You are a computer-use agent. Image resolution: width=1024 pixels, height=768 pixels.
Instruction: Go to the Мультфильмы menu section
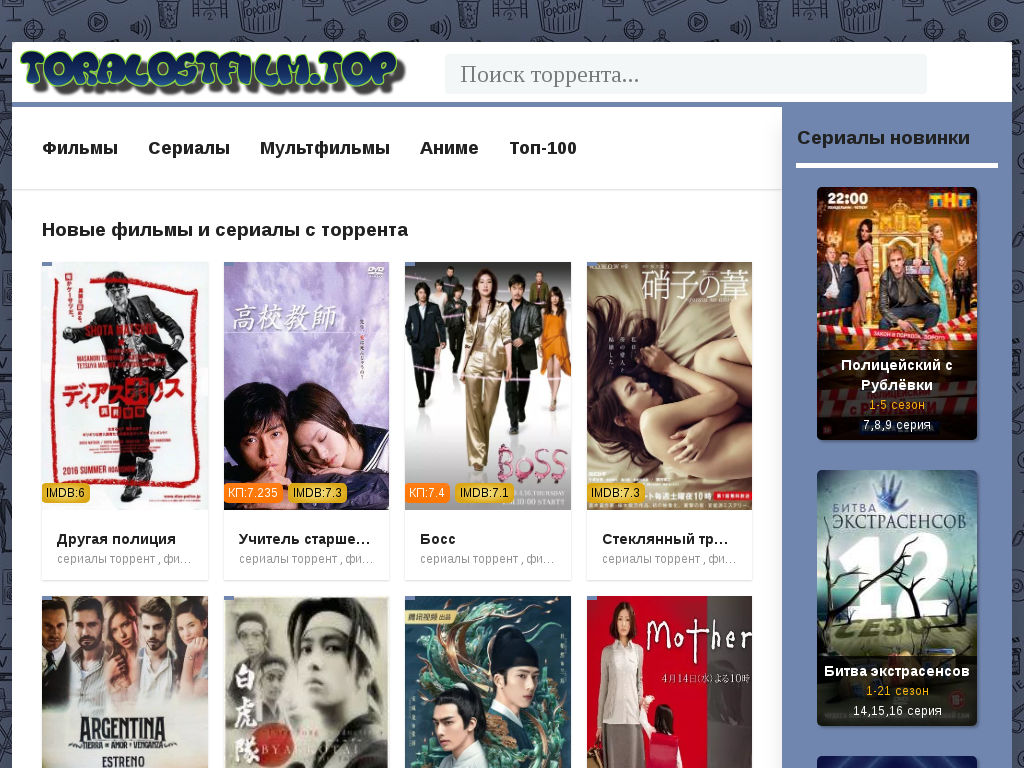tap(325, 148)
